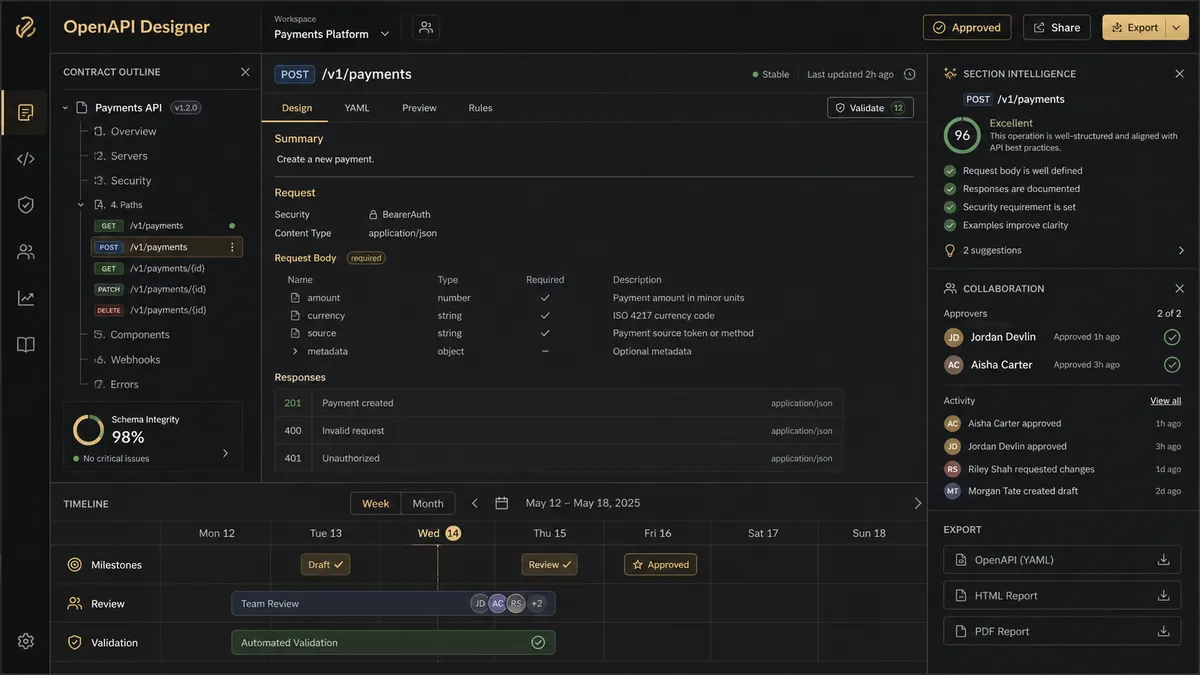Switch the timeline to Week view
This screenshot has width=1200, height=675.
(x=376, y=503)
